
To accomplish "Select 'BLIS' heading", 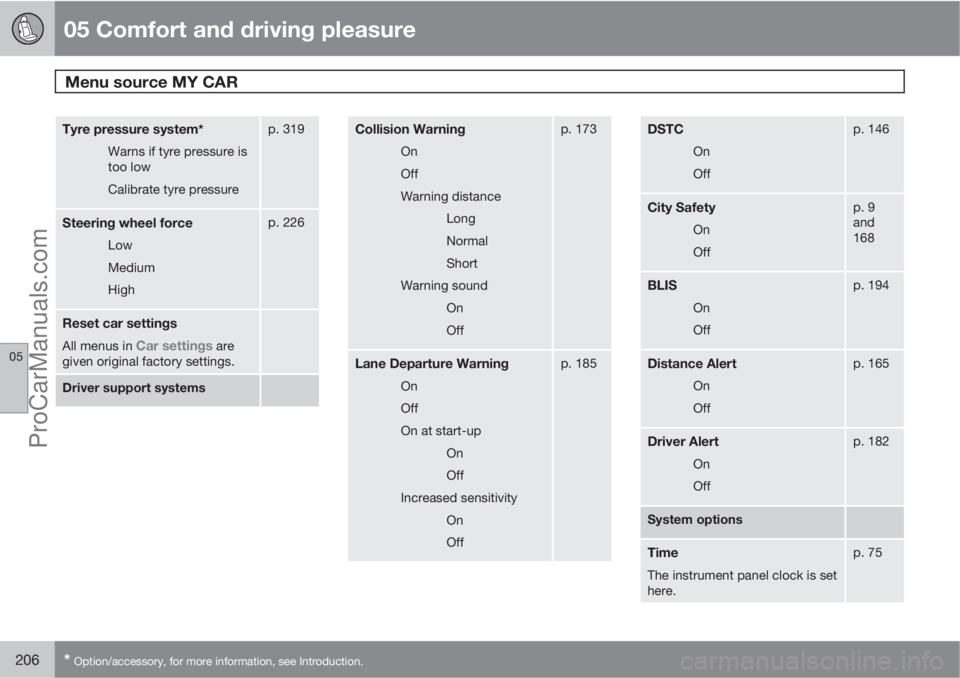I will [x=662, y=285].
